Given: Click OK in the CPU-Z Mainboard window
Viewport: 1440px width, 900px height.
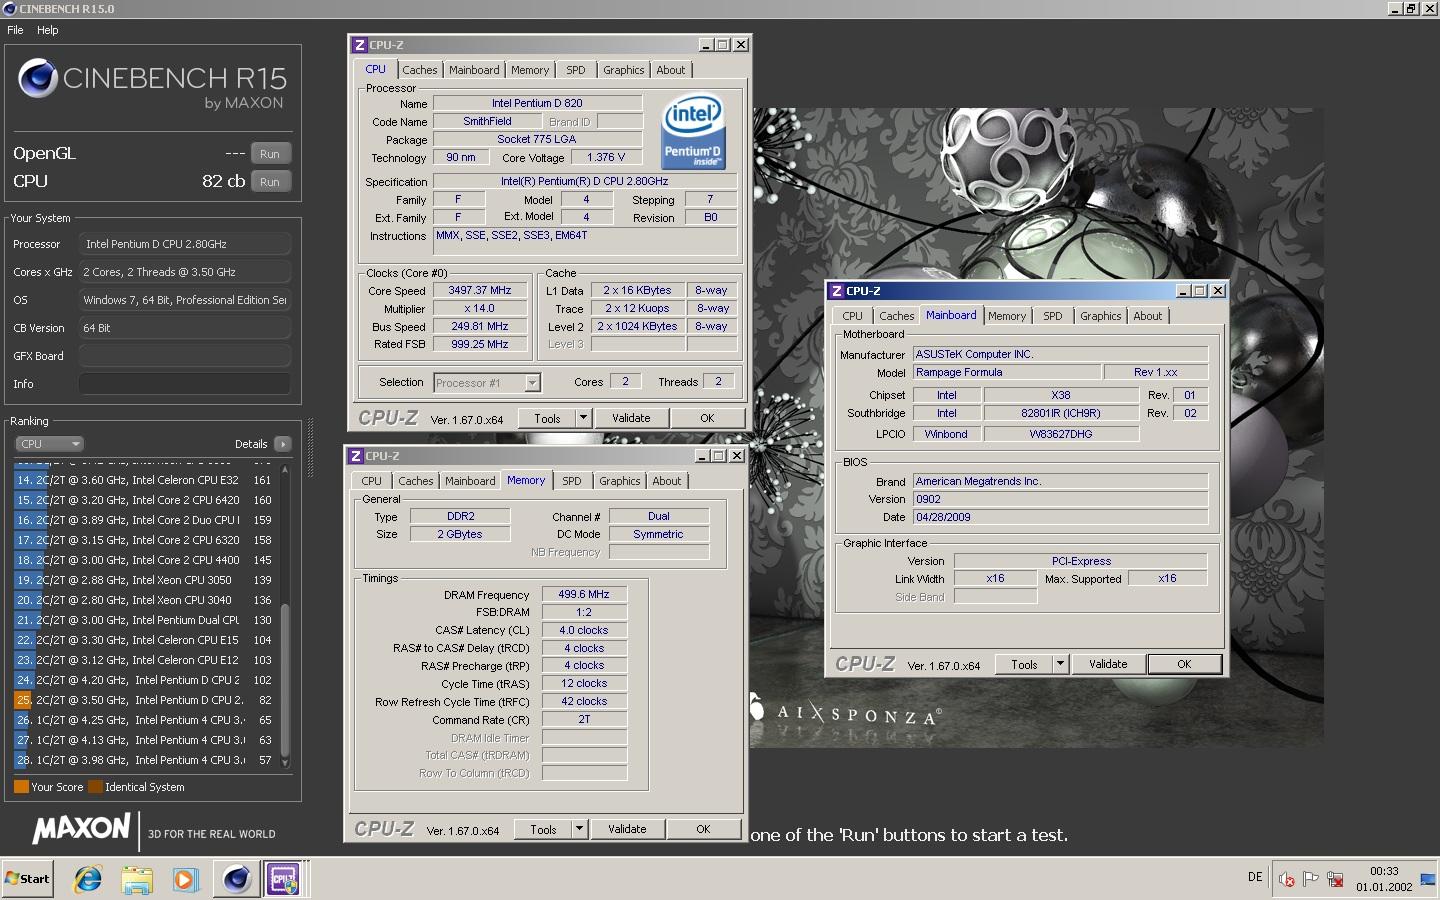Looking at the screenshot, I should click(x=1184, y=665).
